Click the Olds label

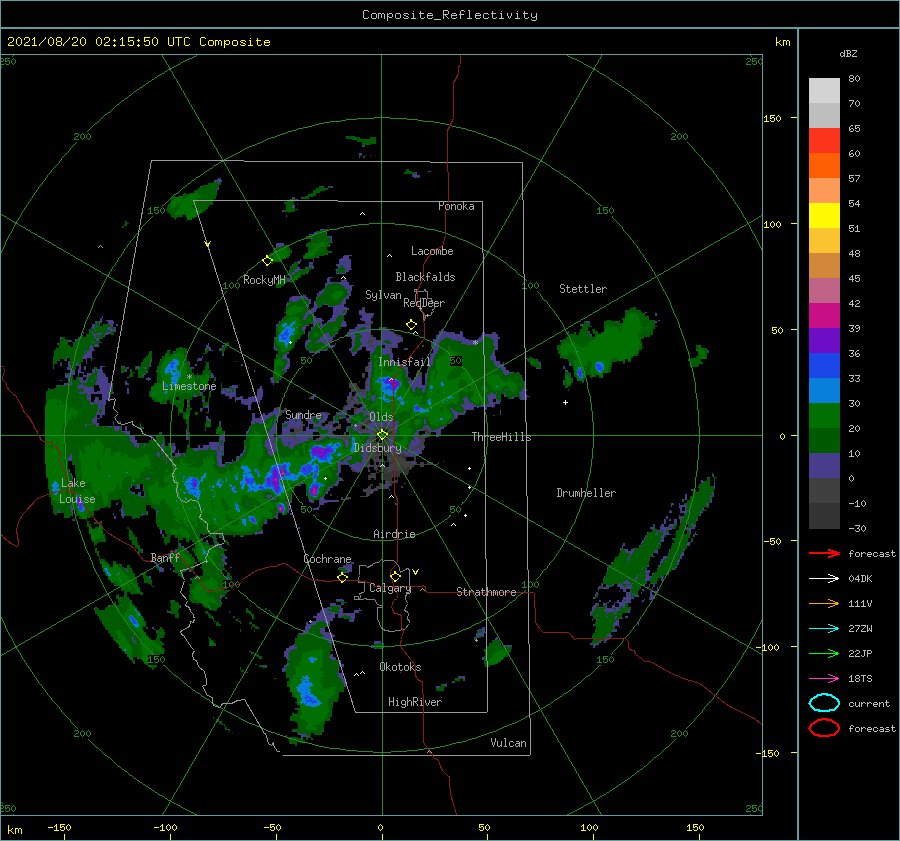coord(381,417)
